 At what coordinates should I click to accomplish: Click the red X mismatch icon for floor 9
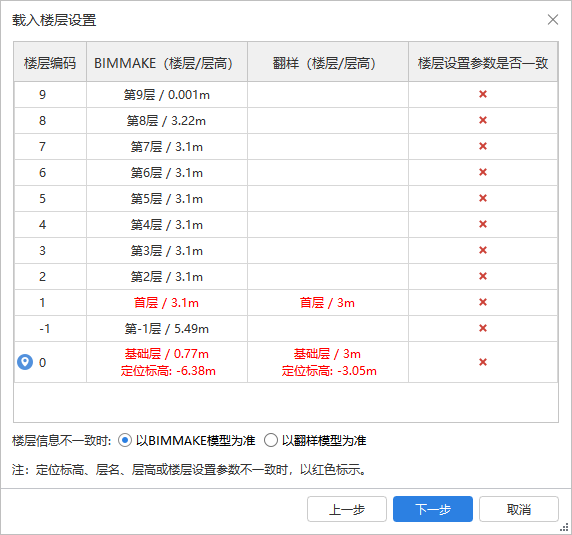483,94
